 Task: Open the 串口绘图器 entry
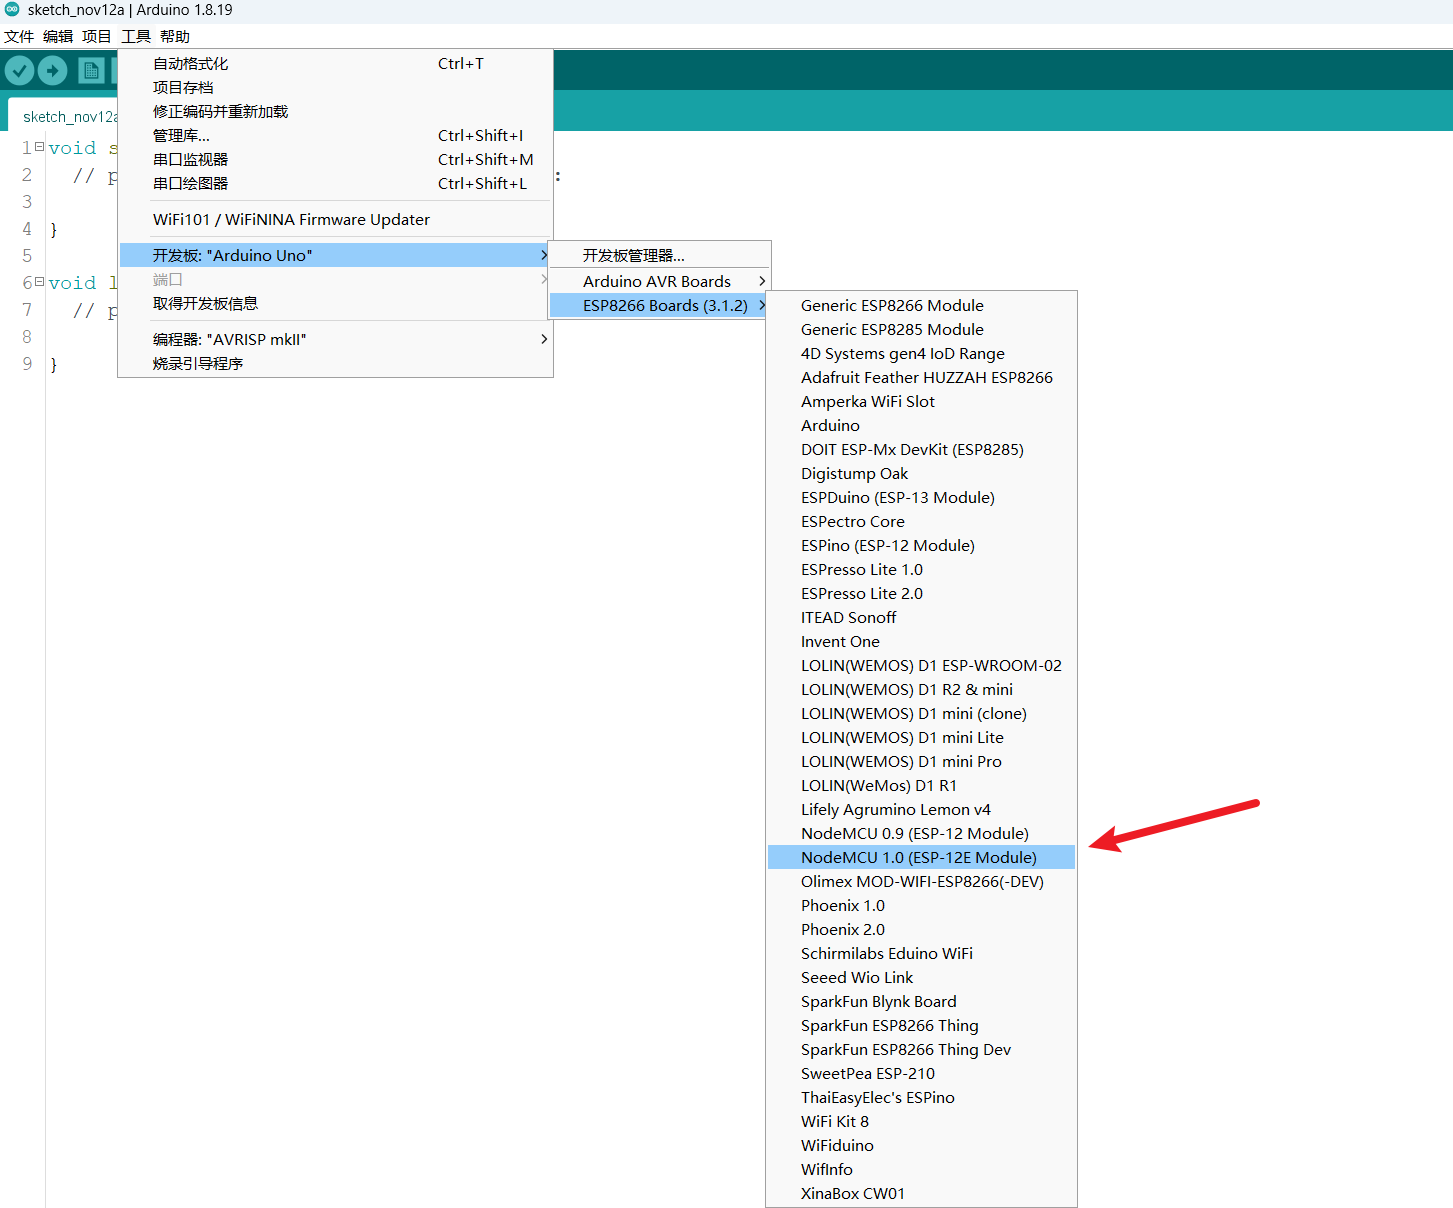335,183
